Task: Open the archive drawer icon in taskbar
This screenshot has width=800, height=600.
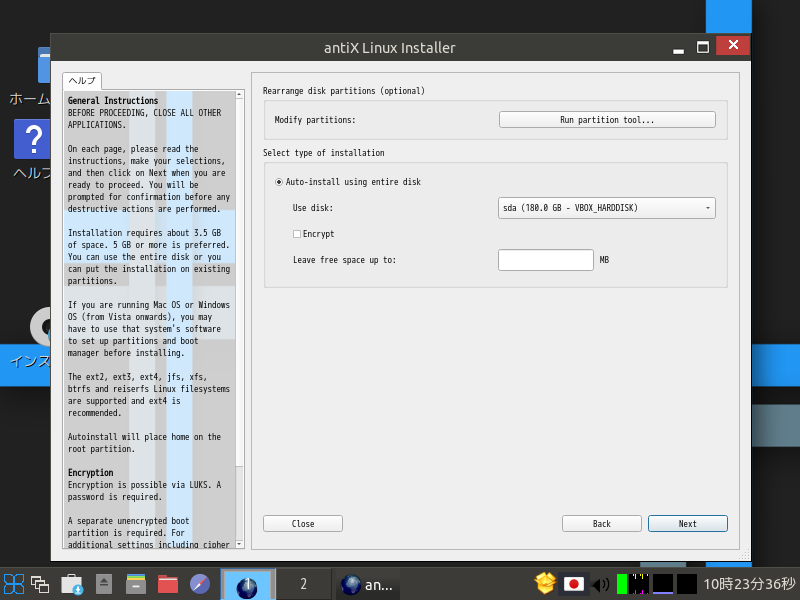Action: click(136, 584)
